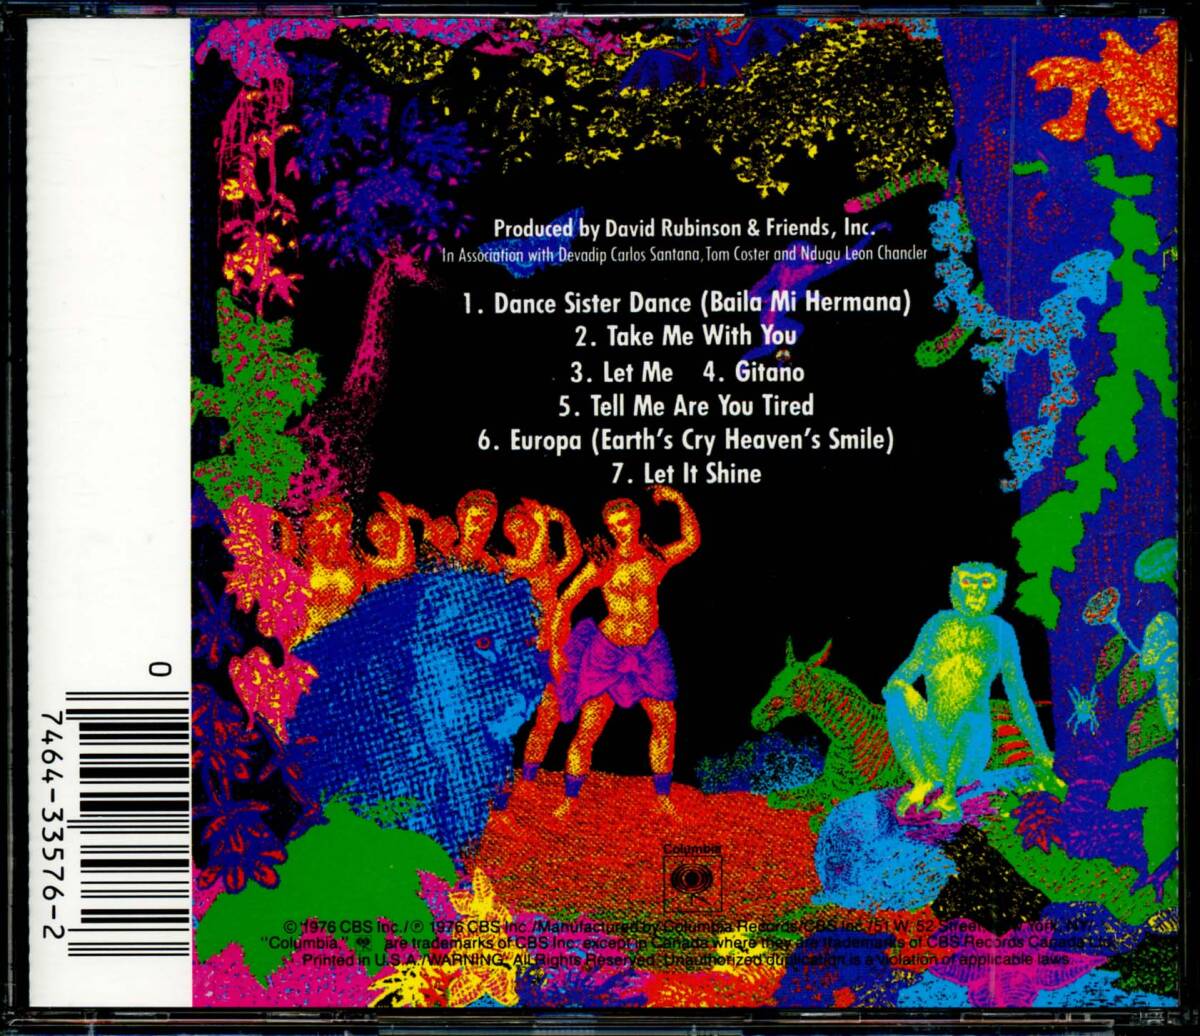Select track 7 'Let It Shine'
Viewport: 1200px width, 1036px height.
[687, 474]
